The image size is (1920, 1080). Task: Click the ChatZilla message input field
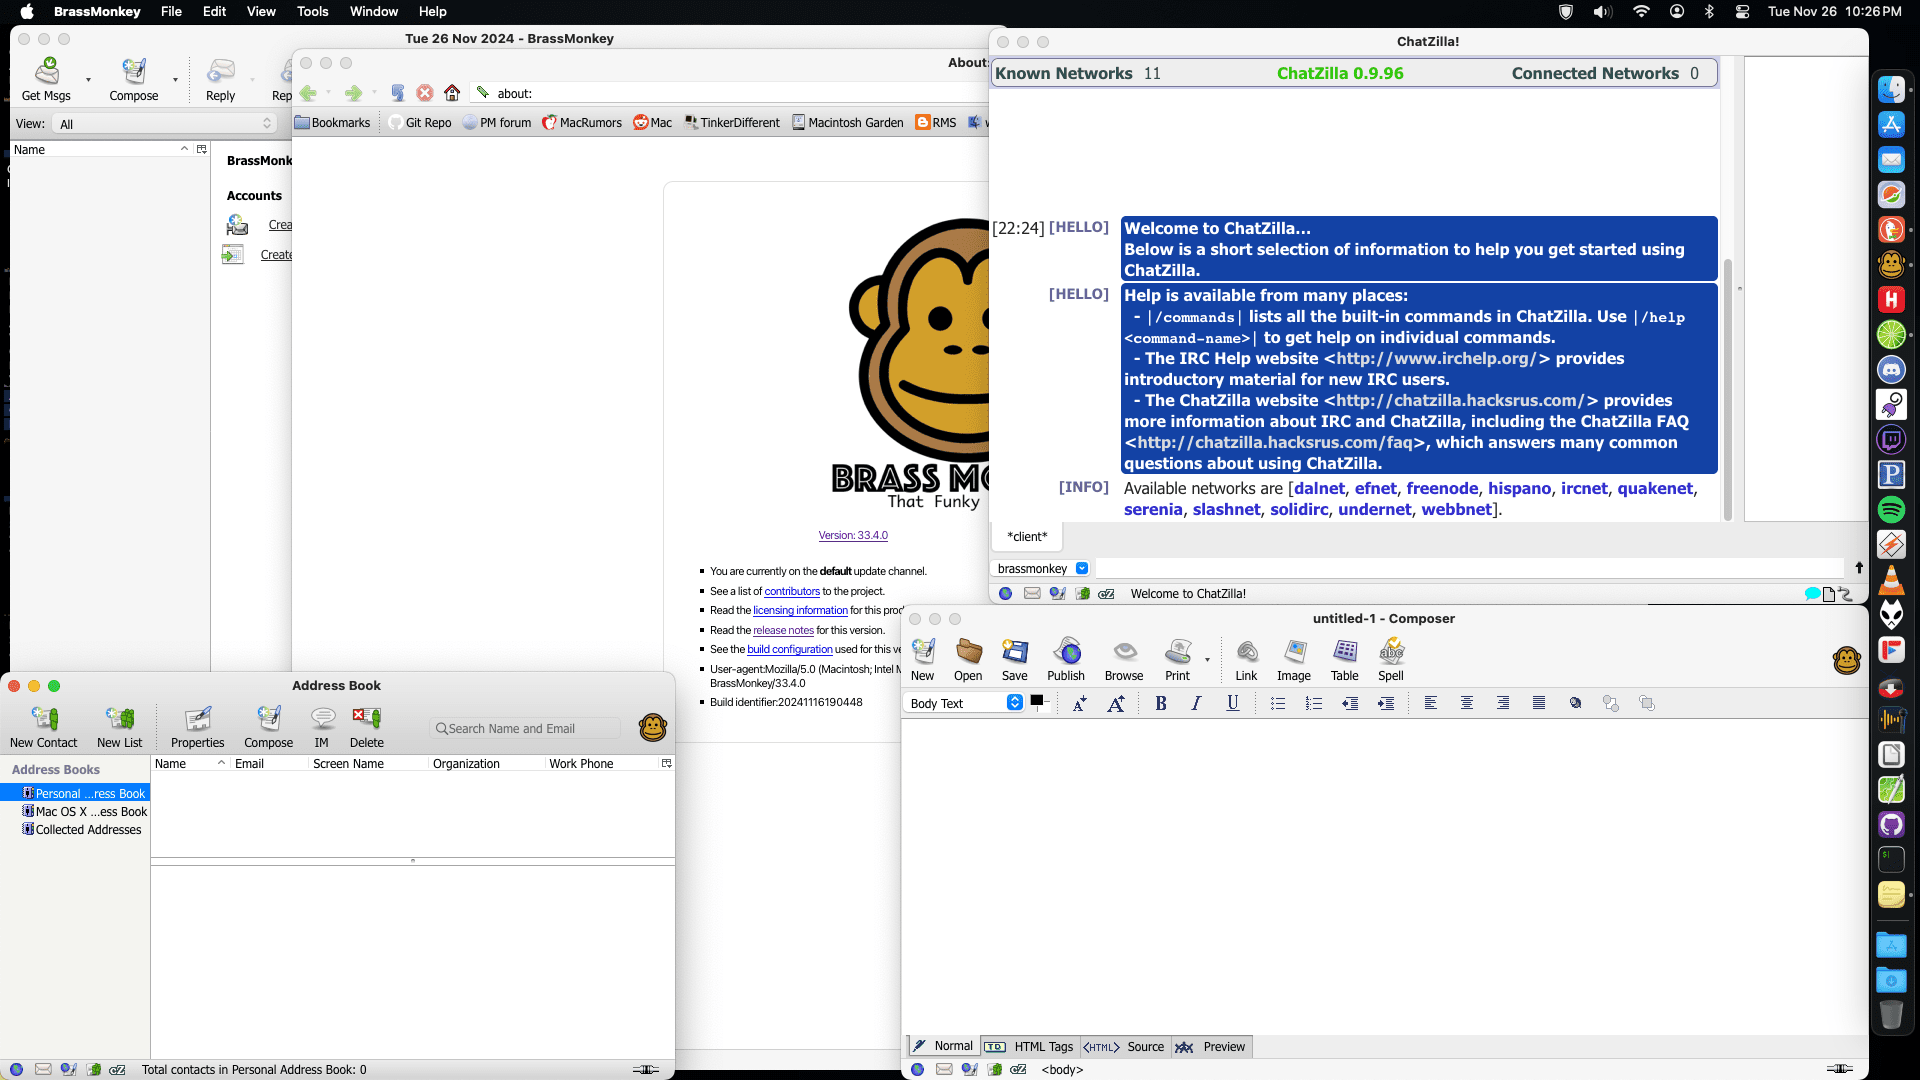1470,568
